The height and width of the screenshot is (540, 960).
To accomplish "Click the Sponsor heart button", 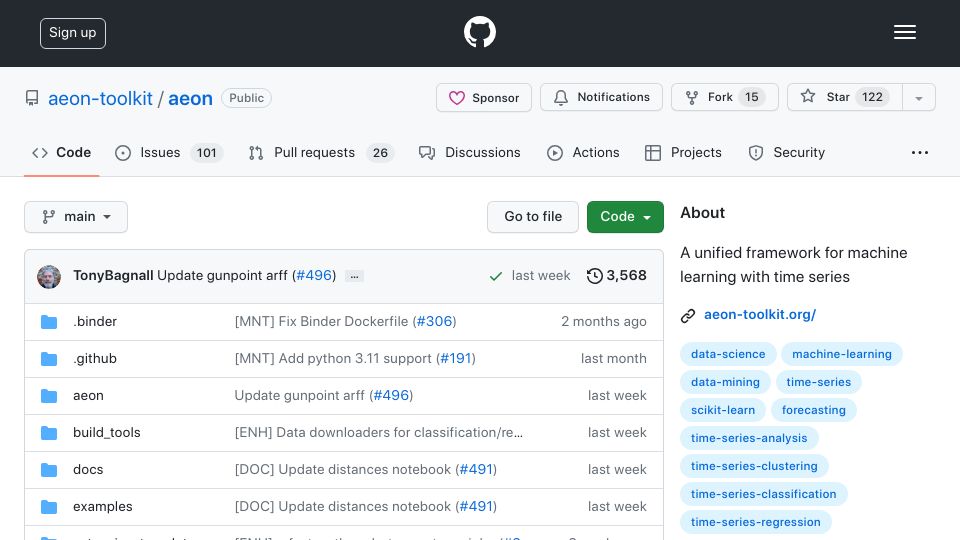I will (484, 97).
